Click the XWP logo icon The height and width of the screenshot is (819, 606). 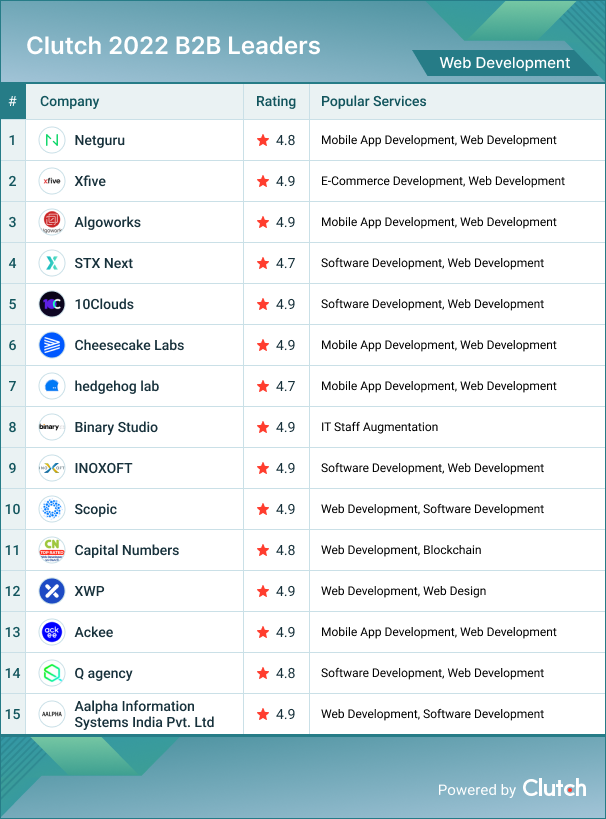click(52, 591)
